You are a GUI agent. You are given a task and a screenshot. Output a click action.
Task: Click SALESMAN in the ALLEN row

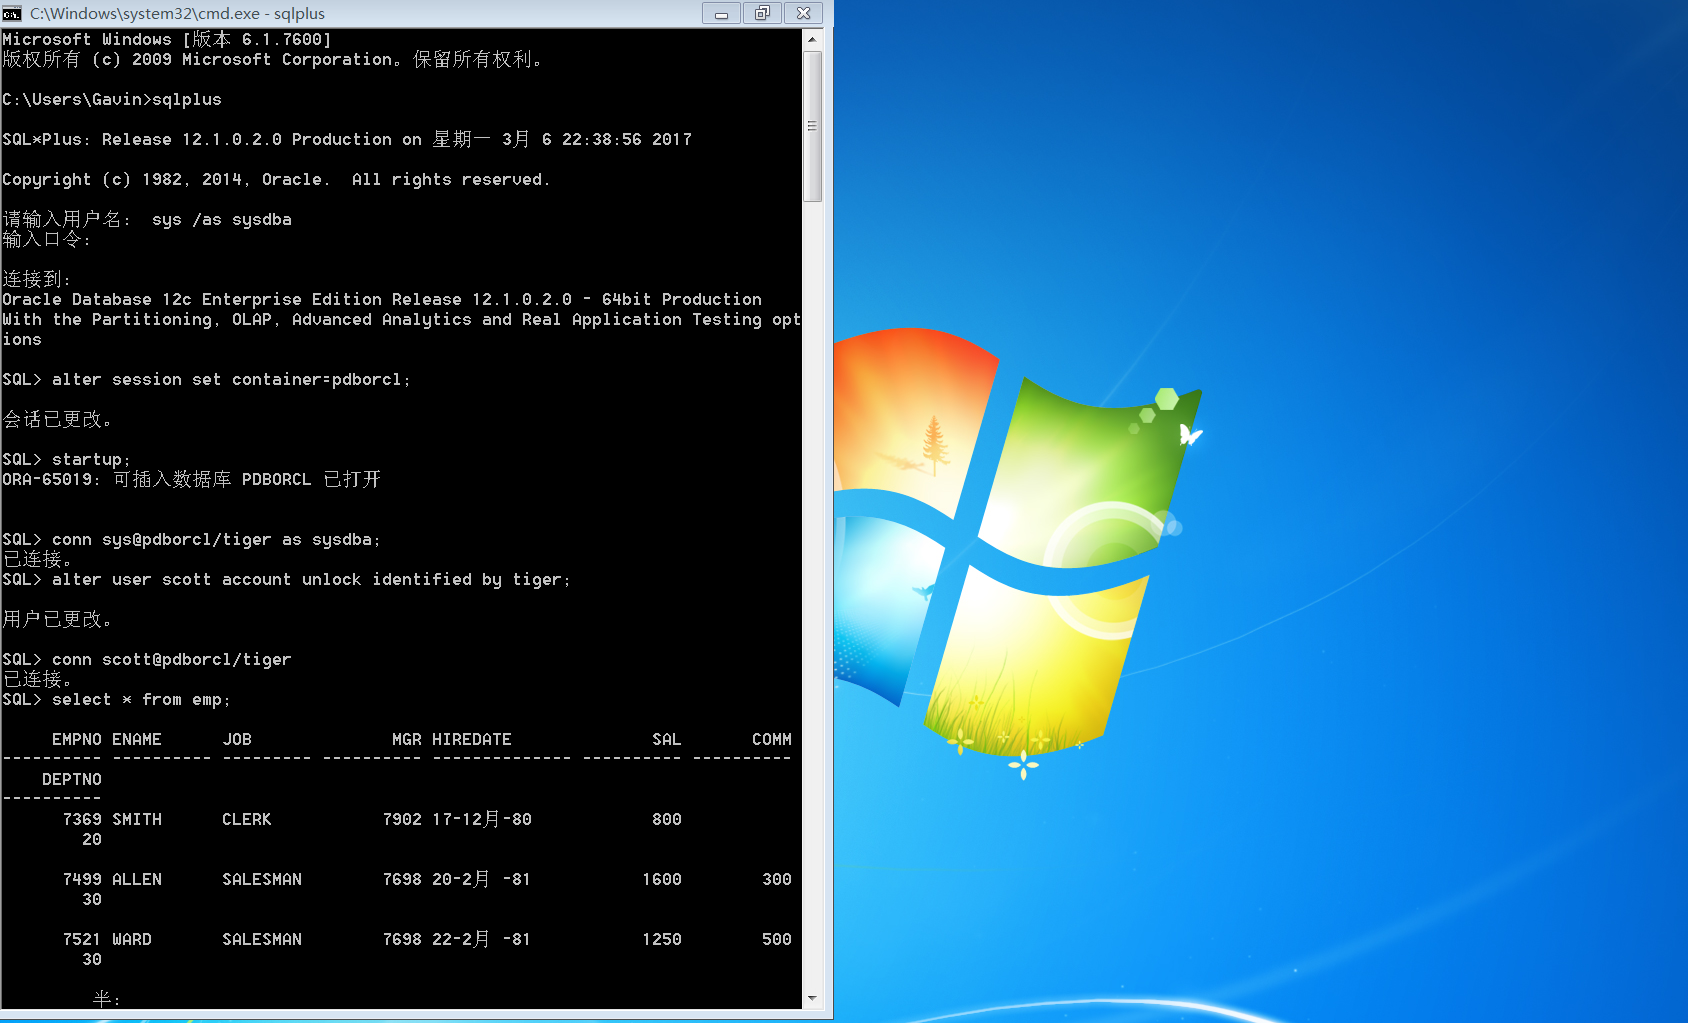click(262, 879)
